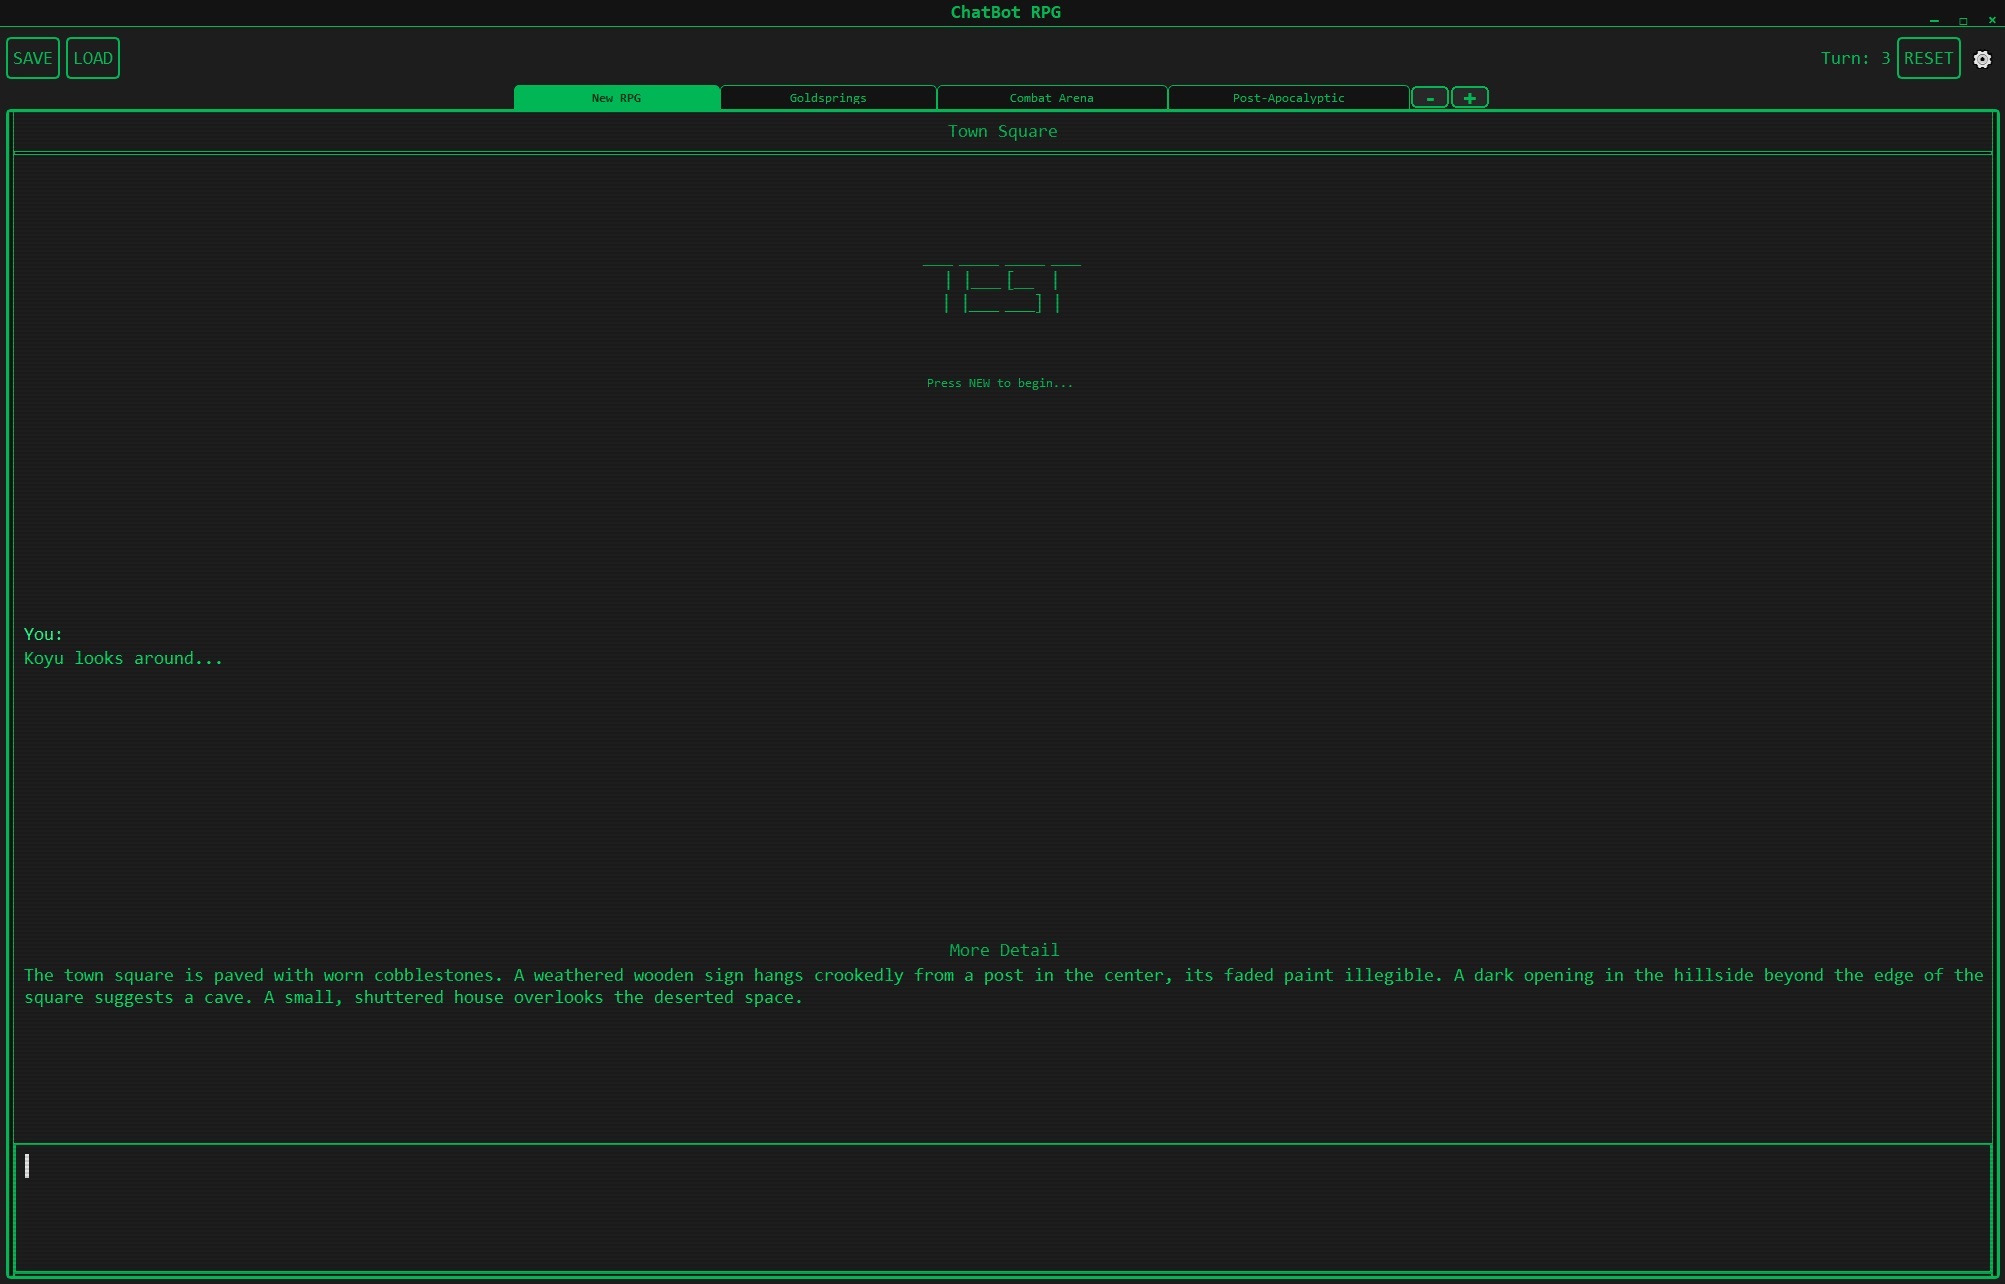Click the minus button to remove a tab
The width and height of the screenshot is (2005, 1284).
[1429, 98]
